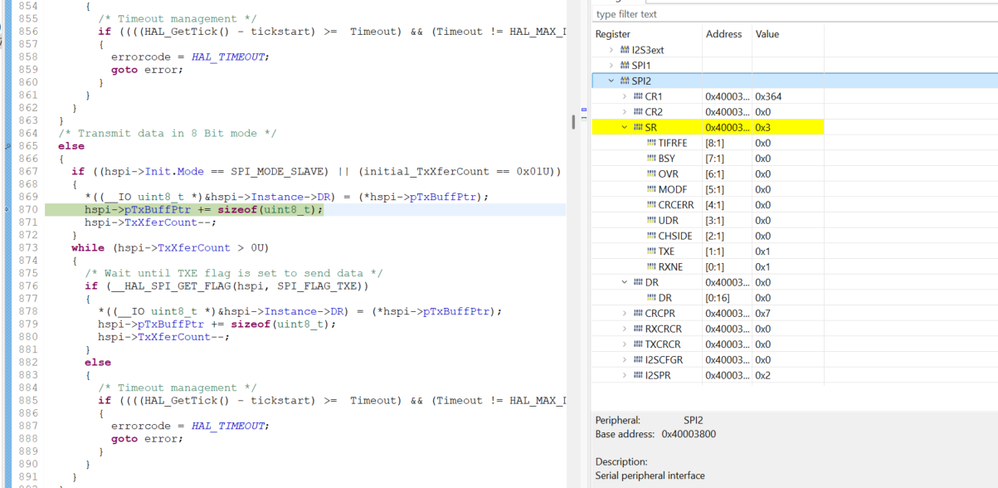998x488 pixels.
Task: Click line number 869 in gutter
Action: tap(28, 197)
